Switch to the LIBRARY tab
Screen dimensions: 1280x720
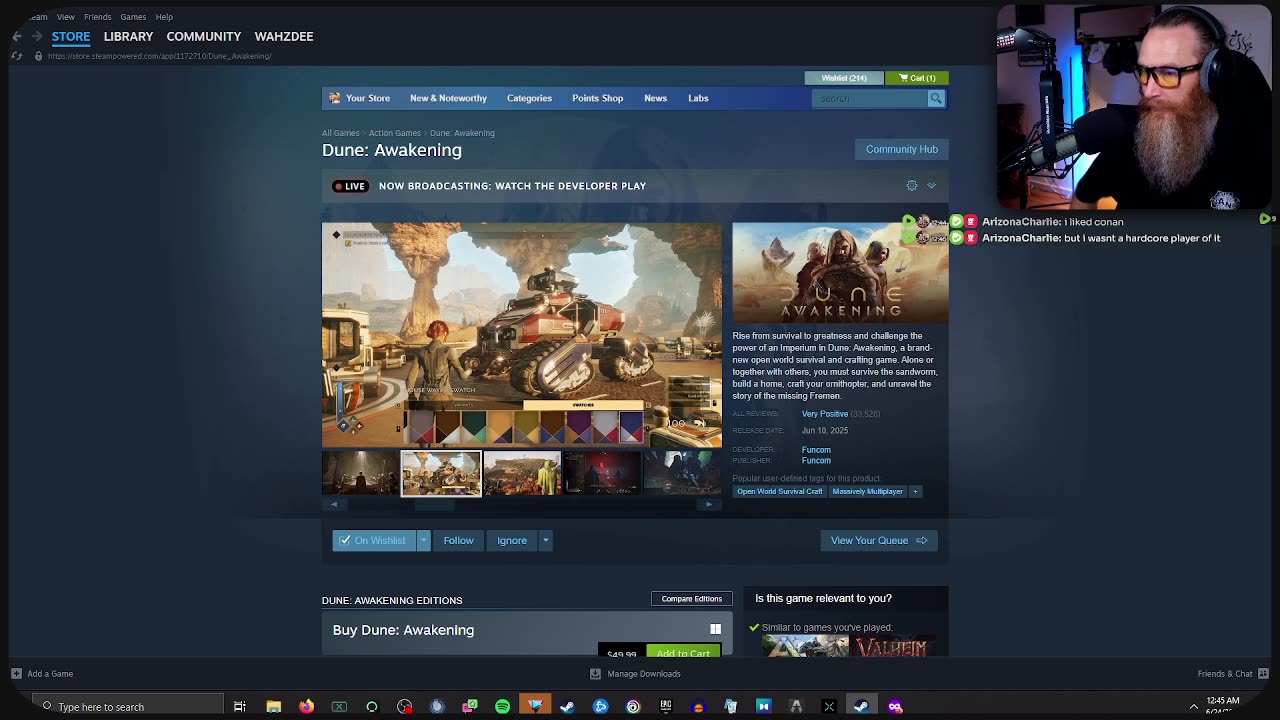click(x=128, y=36)
